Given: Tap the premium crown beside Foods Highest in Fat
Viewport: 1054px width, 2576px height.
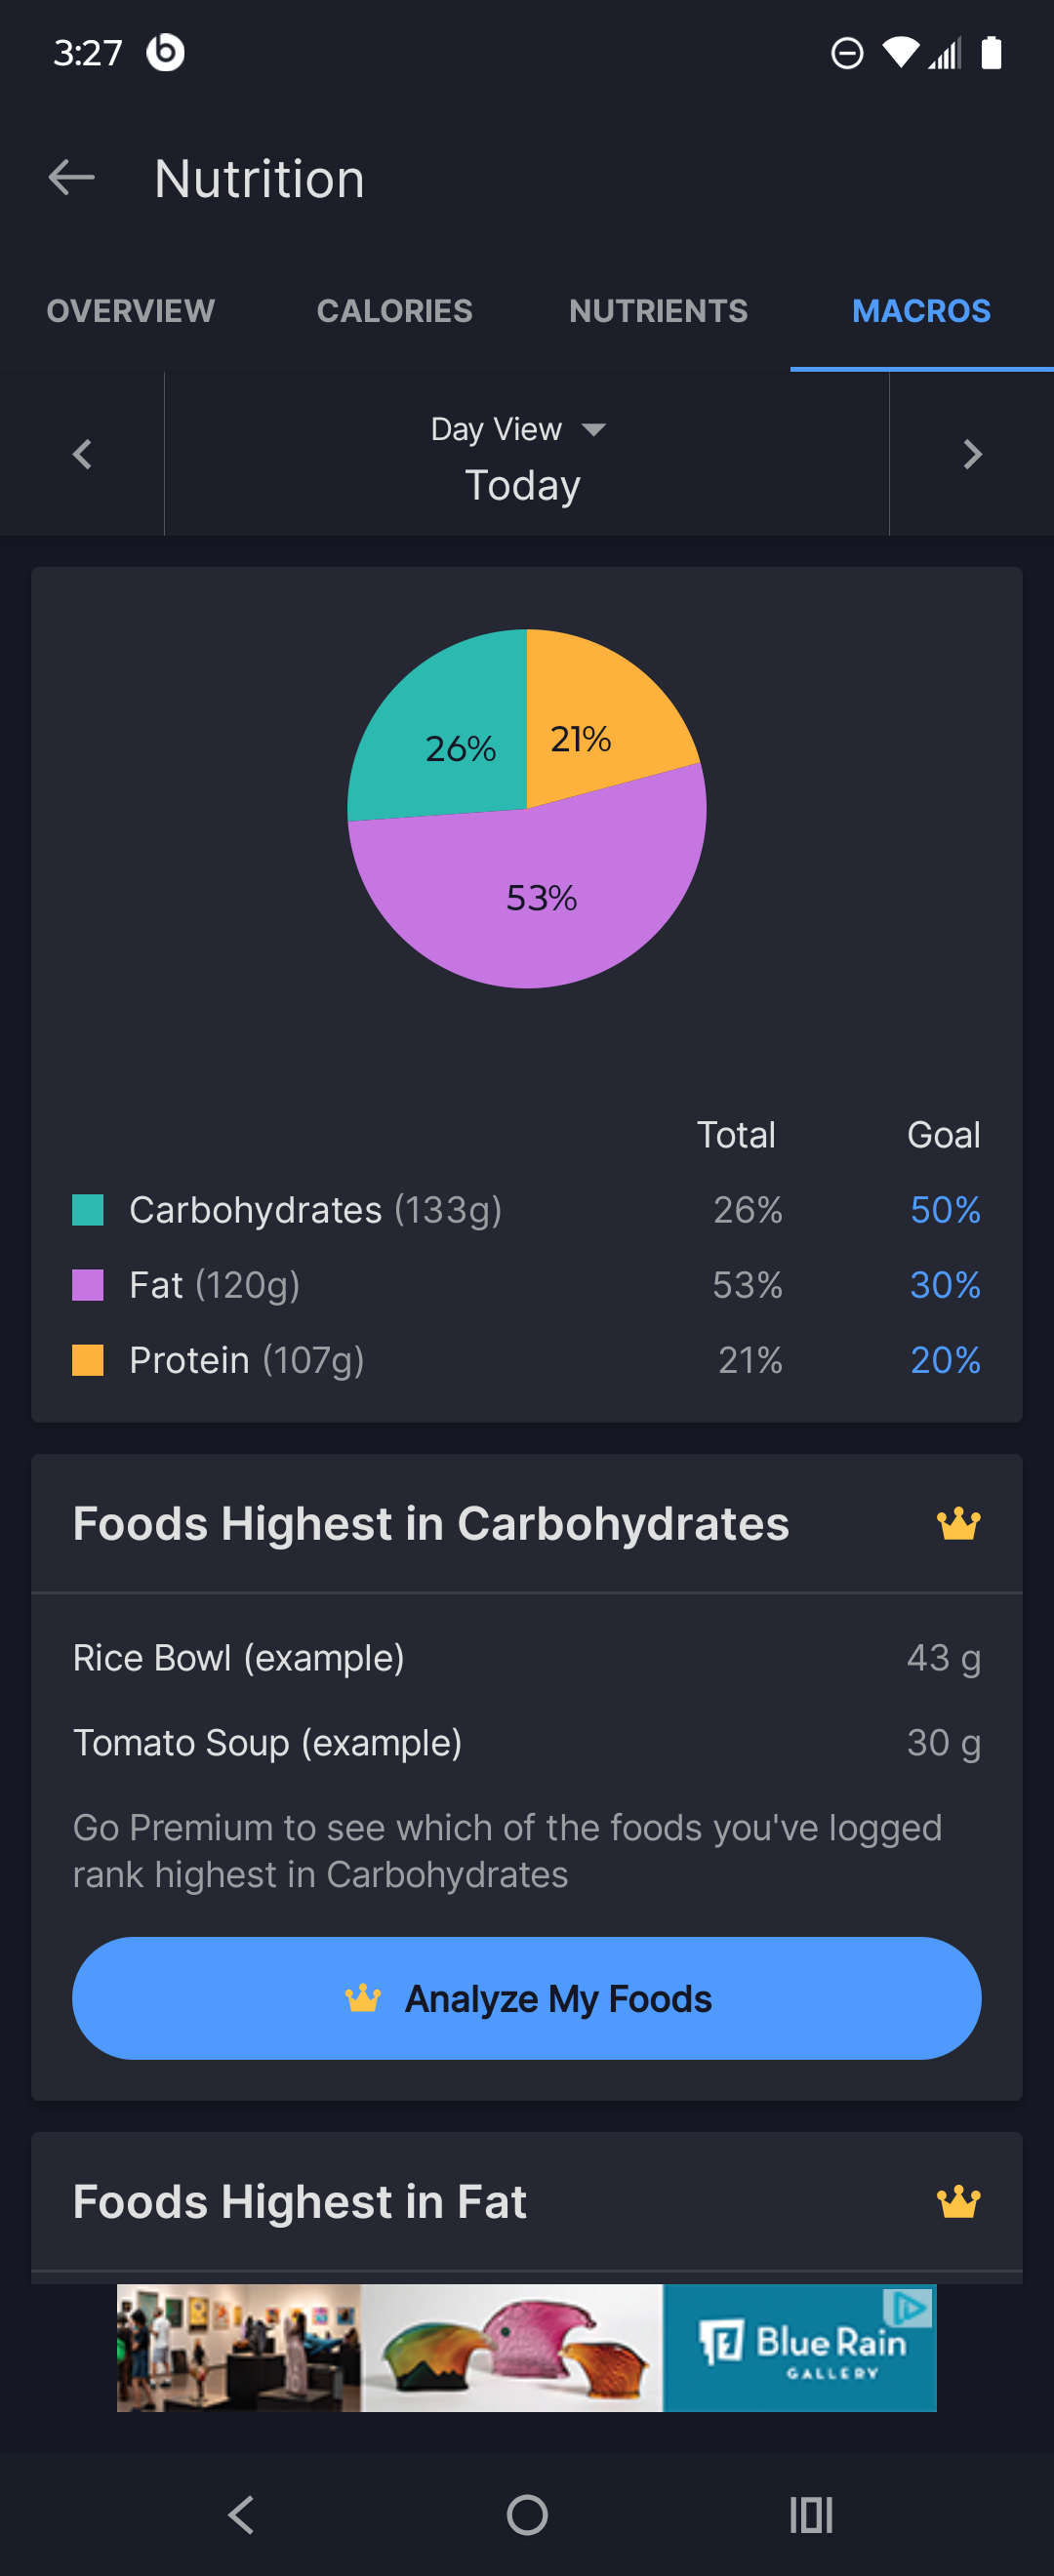Looking at the screenshot, I should click(x=958, y=2202).
